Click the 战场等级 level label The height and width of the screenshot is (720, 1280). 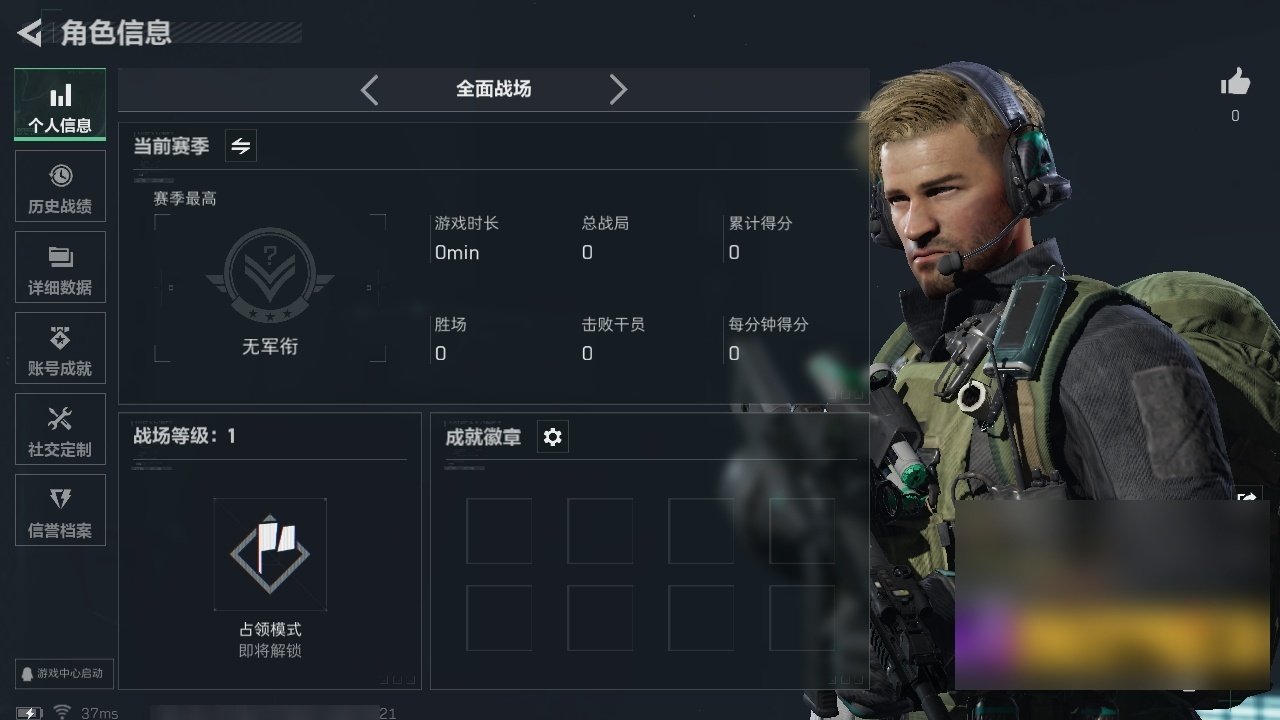[x=185, y=436]
